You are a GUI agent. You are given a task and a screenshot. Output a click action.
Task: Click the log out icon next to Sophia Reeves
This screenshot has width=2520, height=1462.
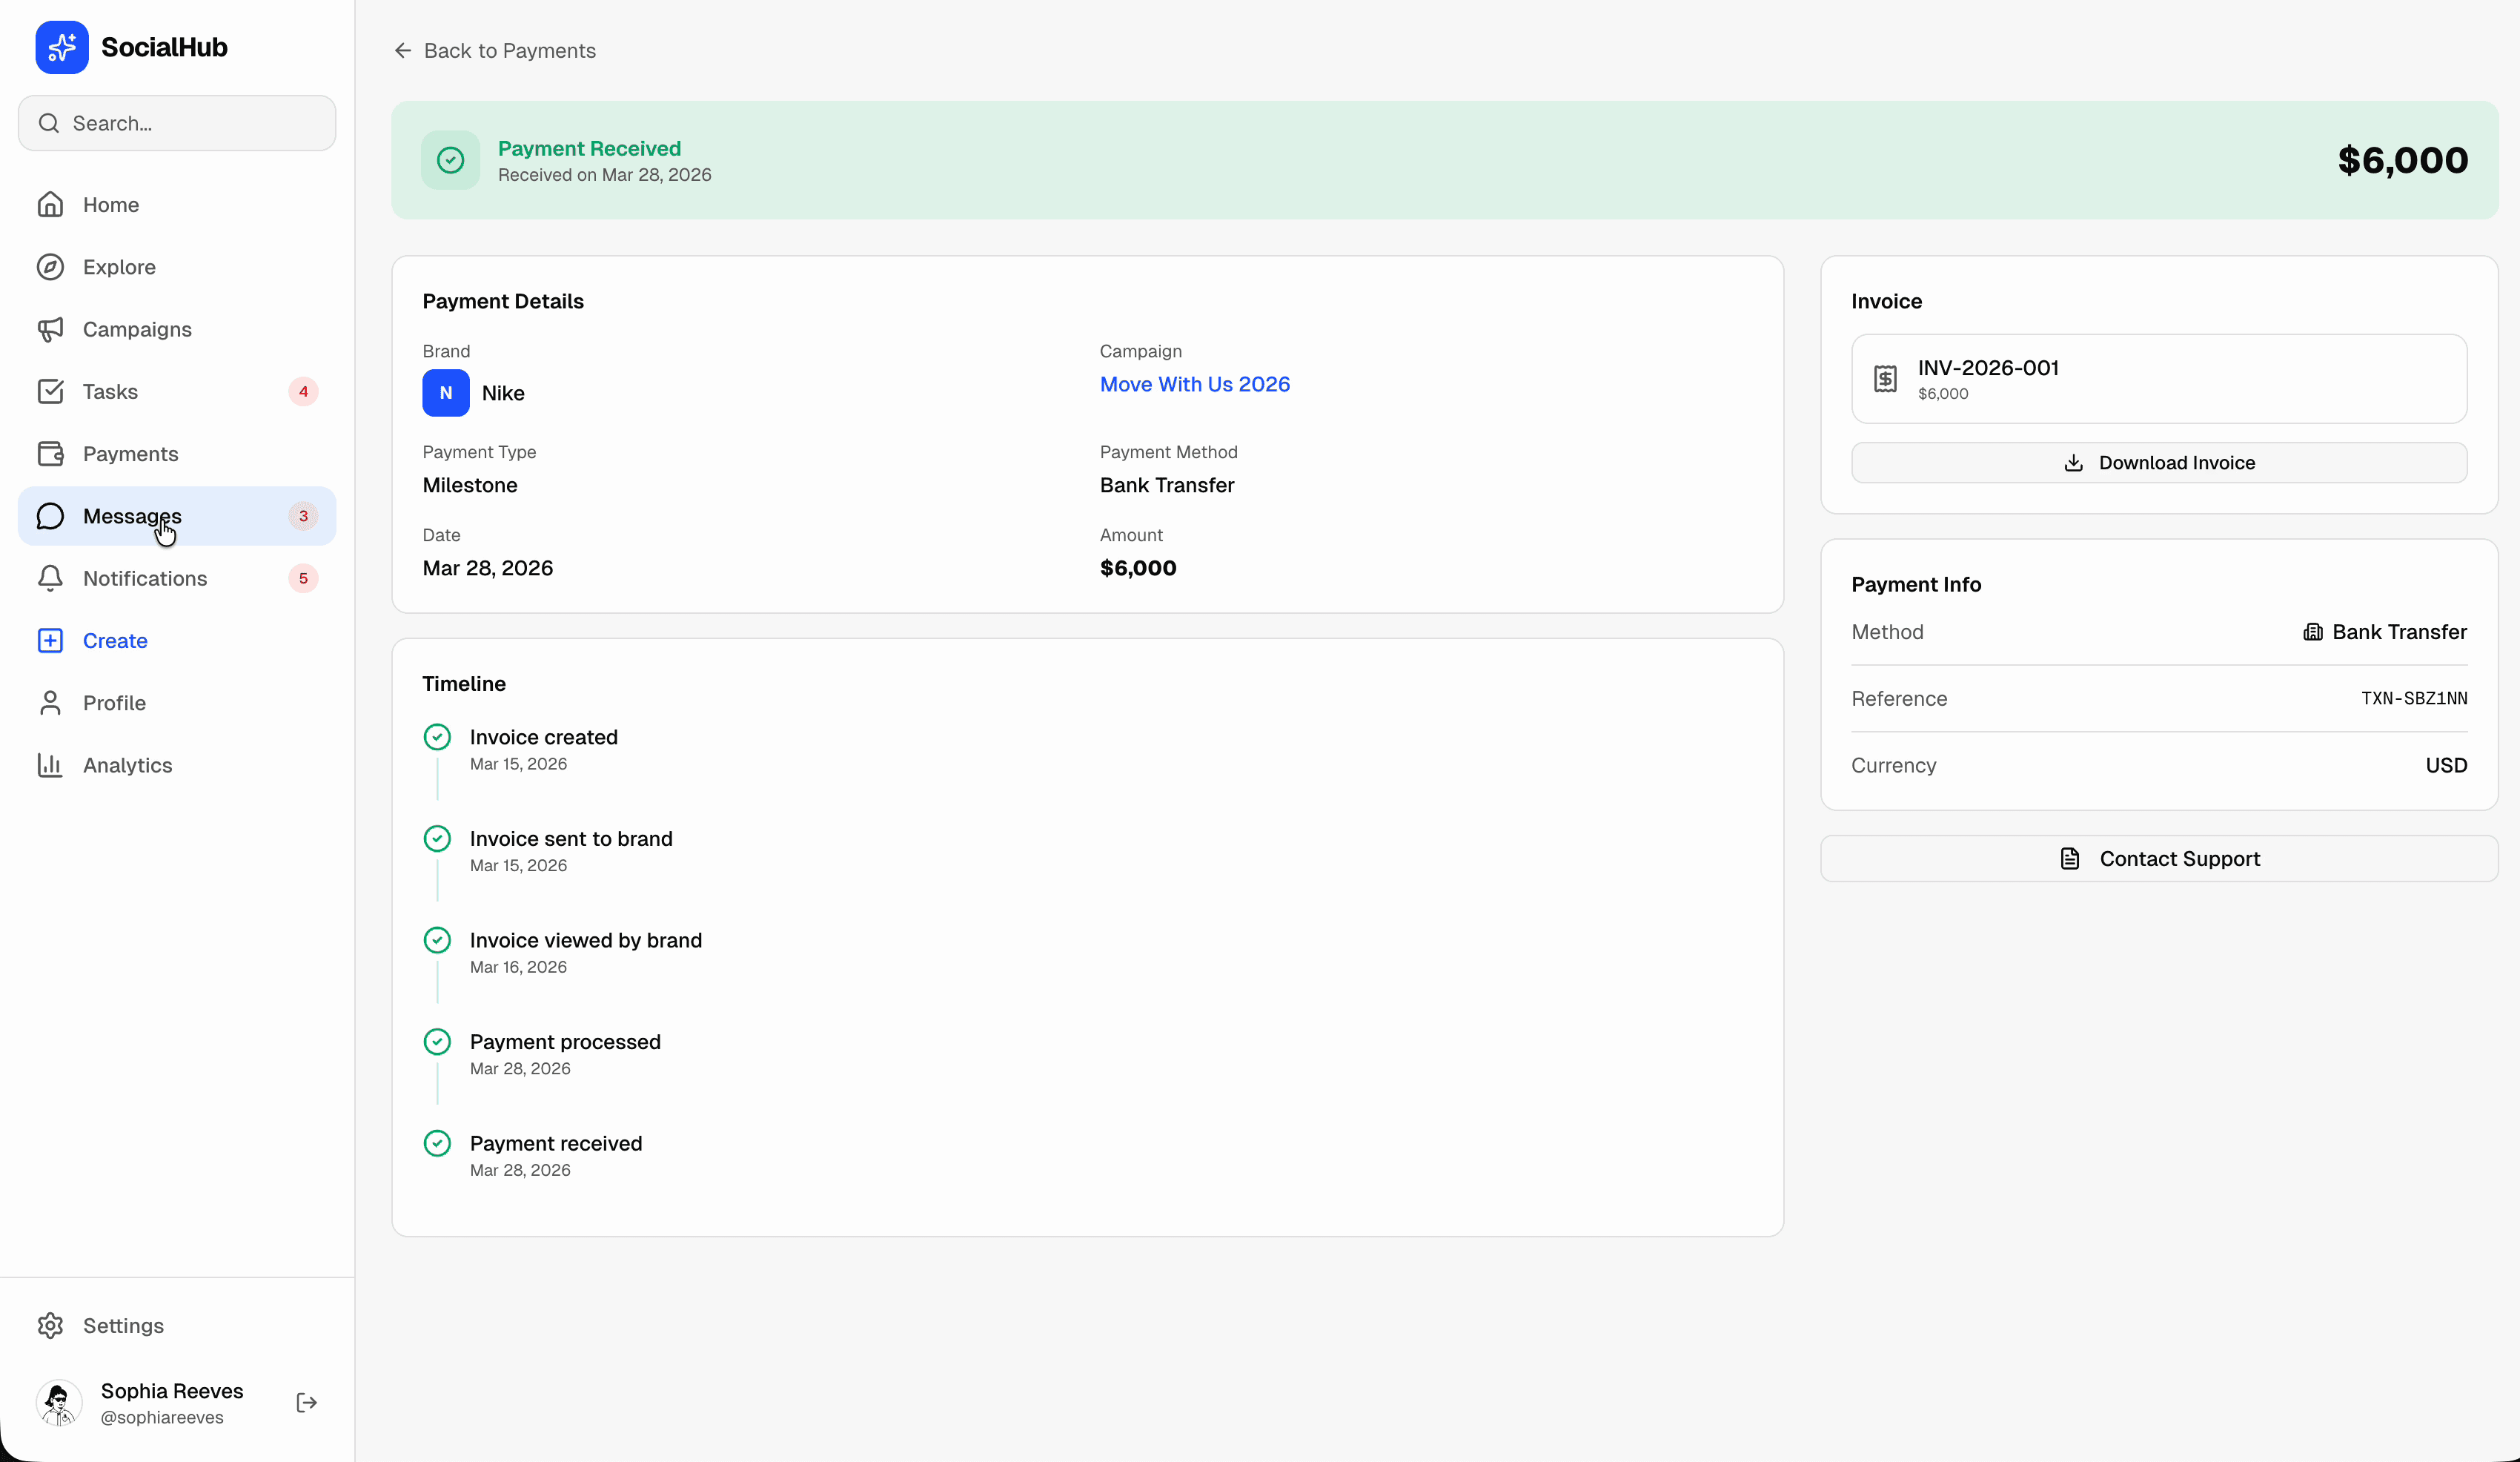[305, 1402]
